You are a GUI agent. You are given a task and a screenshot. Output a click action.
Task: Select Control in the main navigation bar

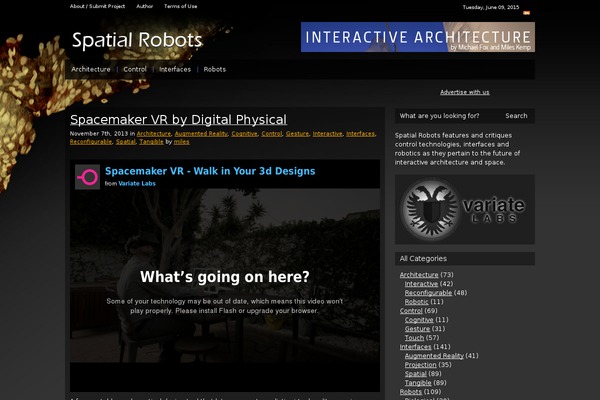135,69
